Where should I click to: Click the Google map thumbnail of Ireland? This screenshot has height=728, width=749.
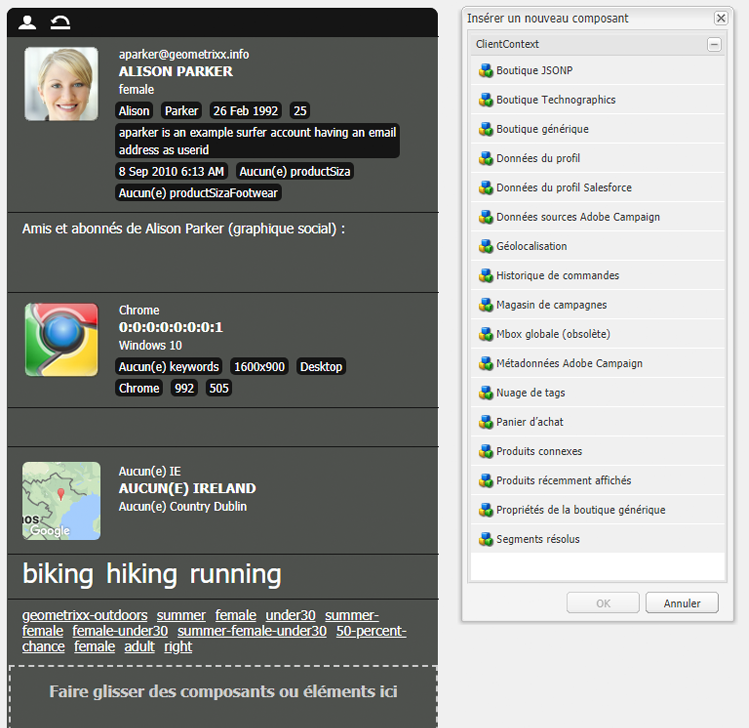(x=61, y=501)
